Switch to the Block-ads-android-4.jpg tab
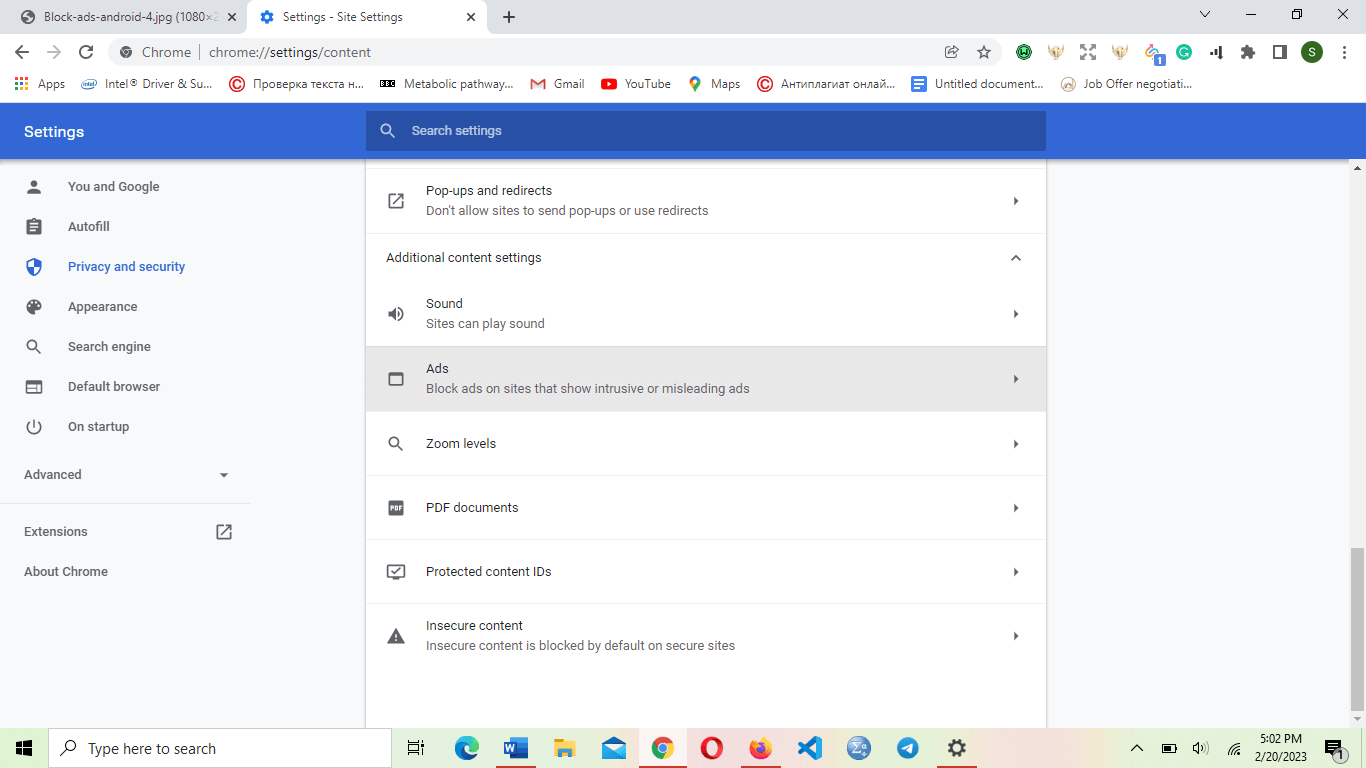The height and width of the screenshot is (768, 1366). pos(125,17)
